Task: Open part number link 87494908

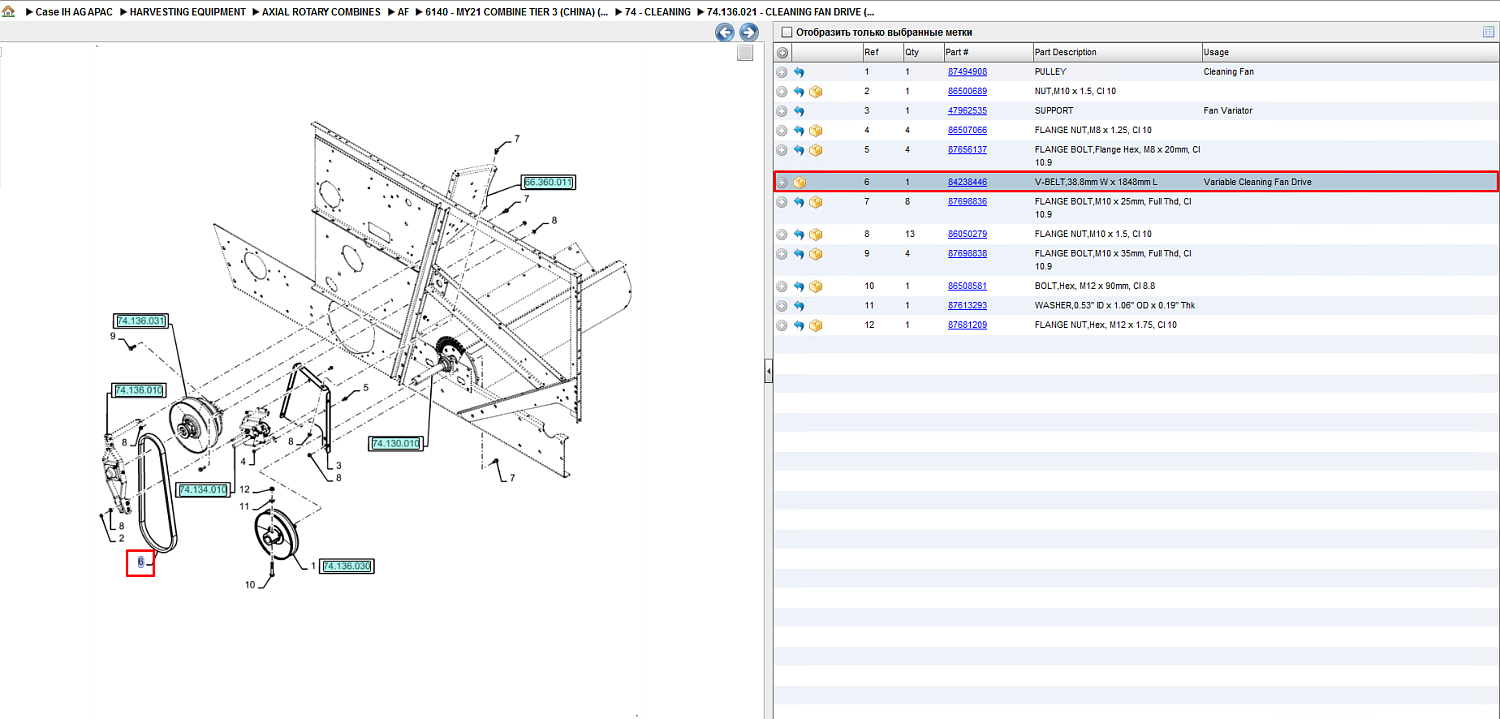Action: pos(967,72)
